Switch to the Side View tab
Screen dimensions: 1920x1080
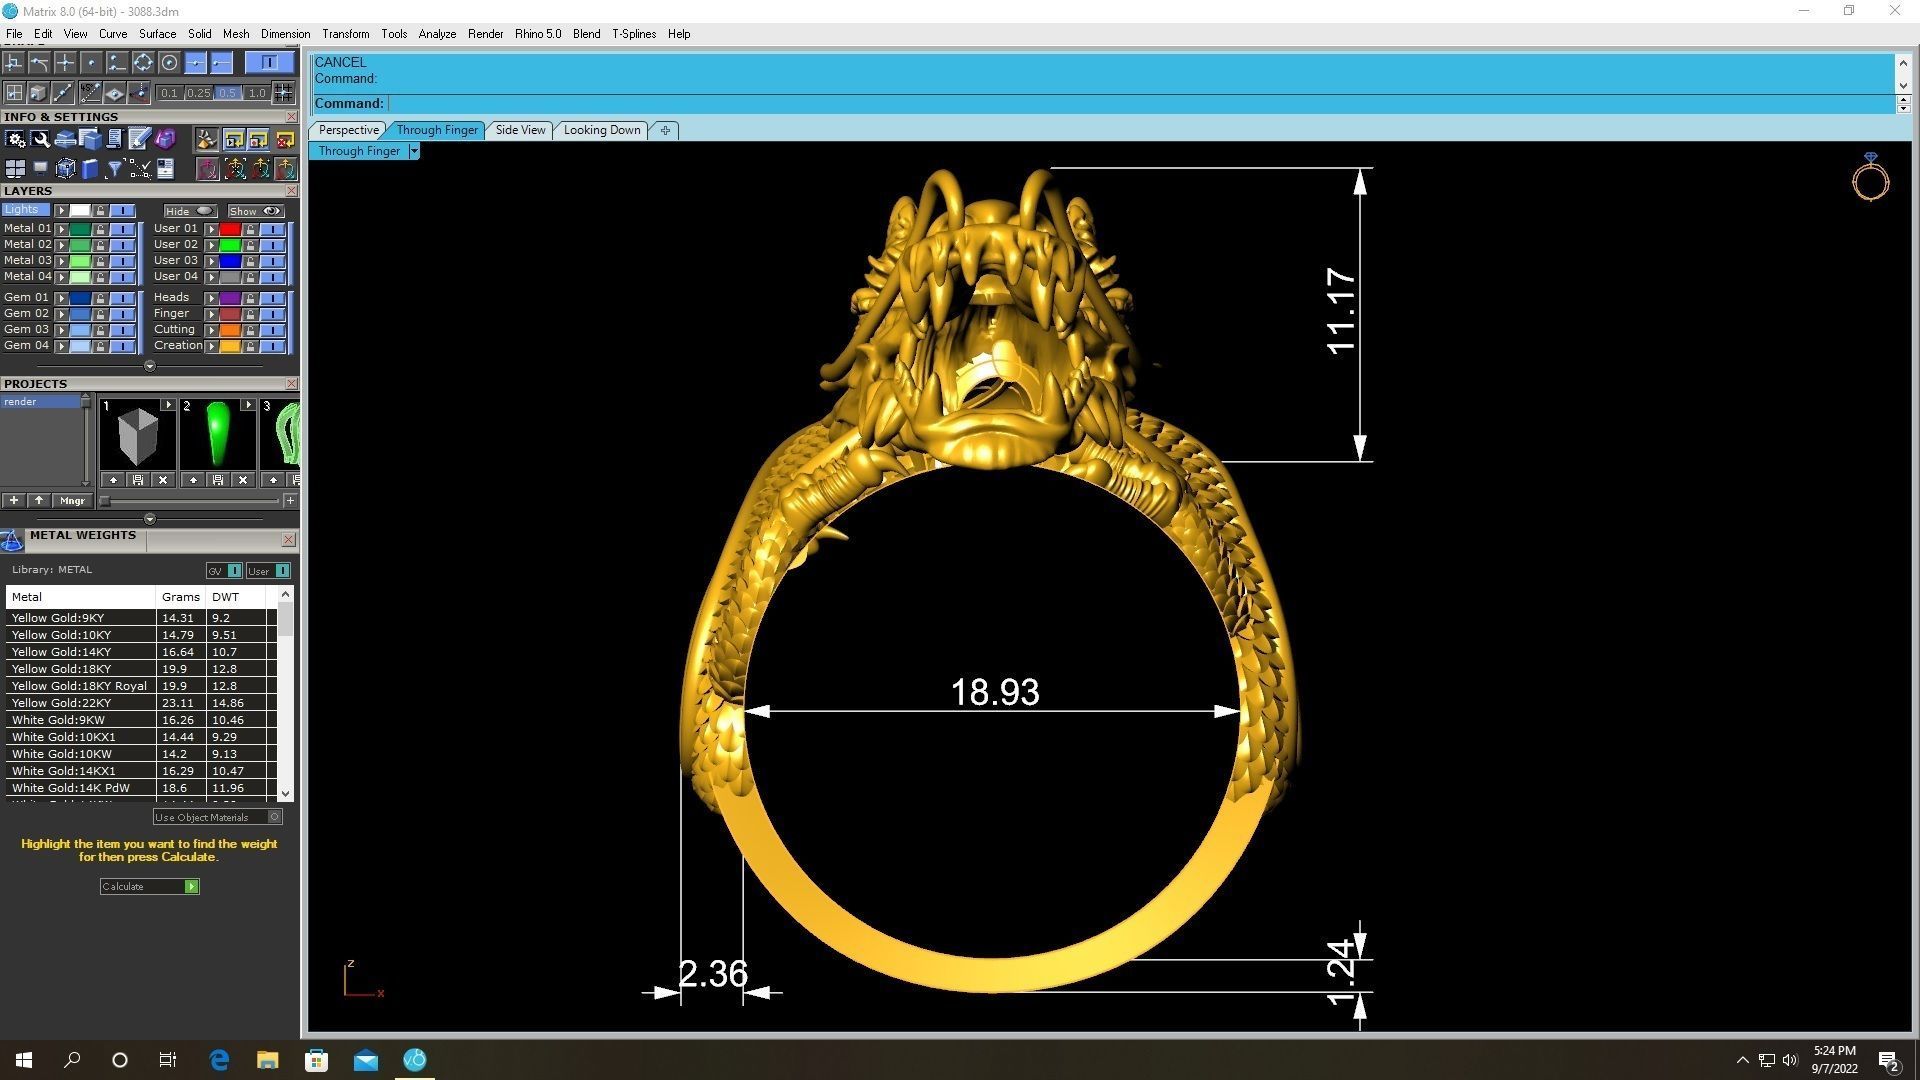[520, 130]
